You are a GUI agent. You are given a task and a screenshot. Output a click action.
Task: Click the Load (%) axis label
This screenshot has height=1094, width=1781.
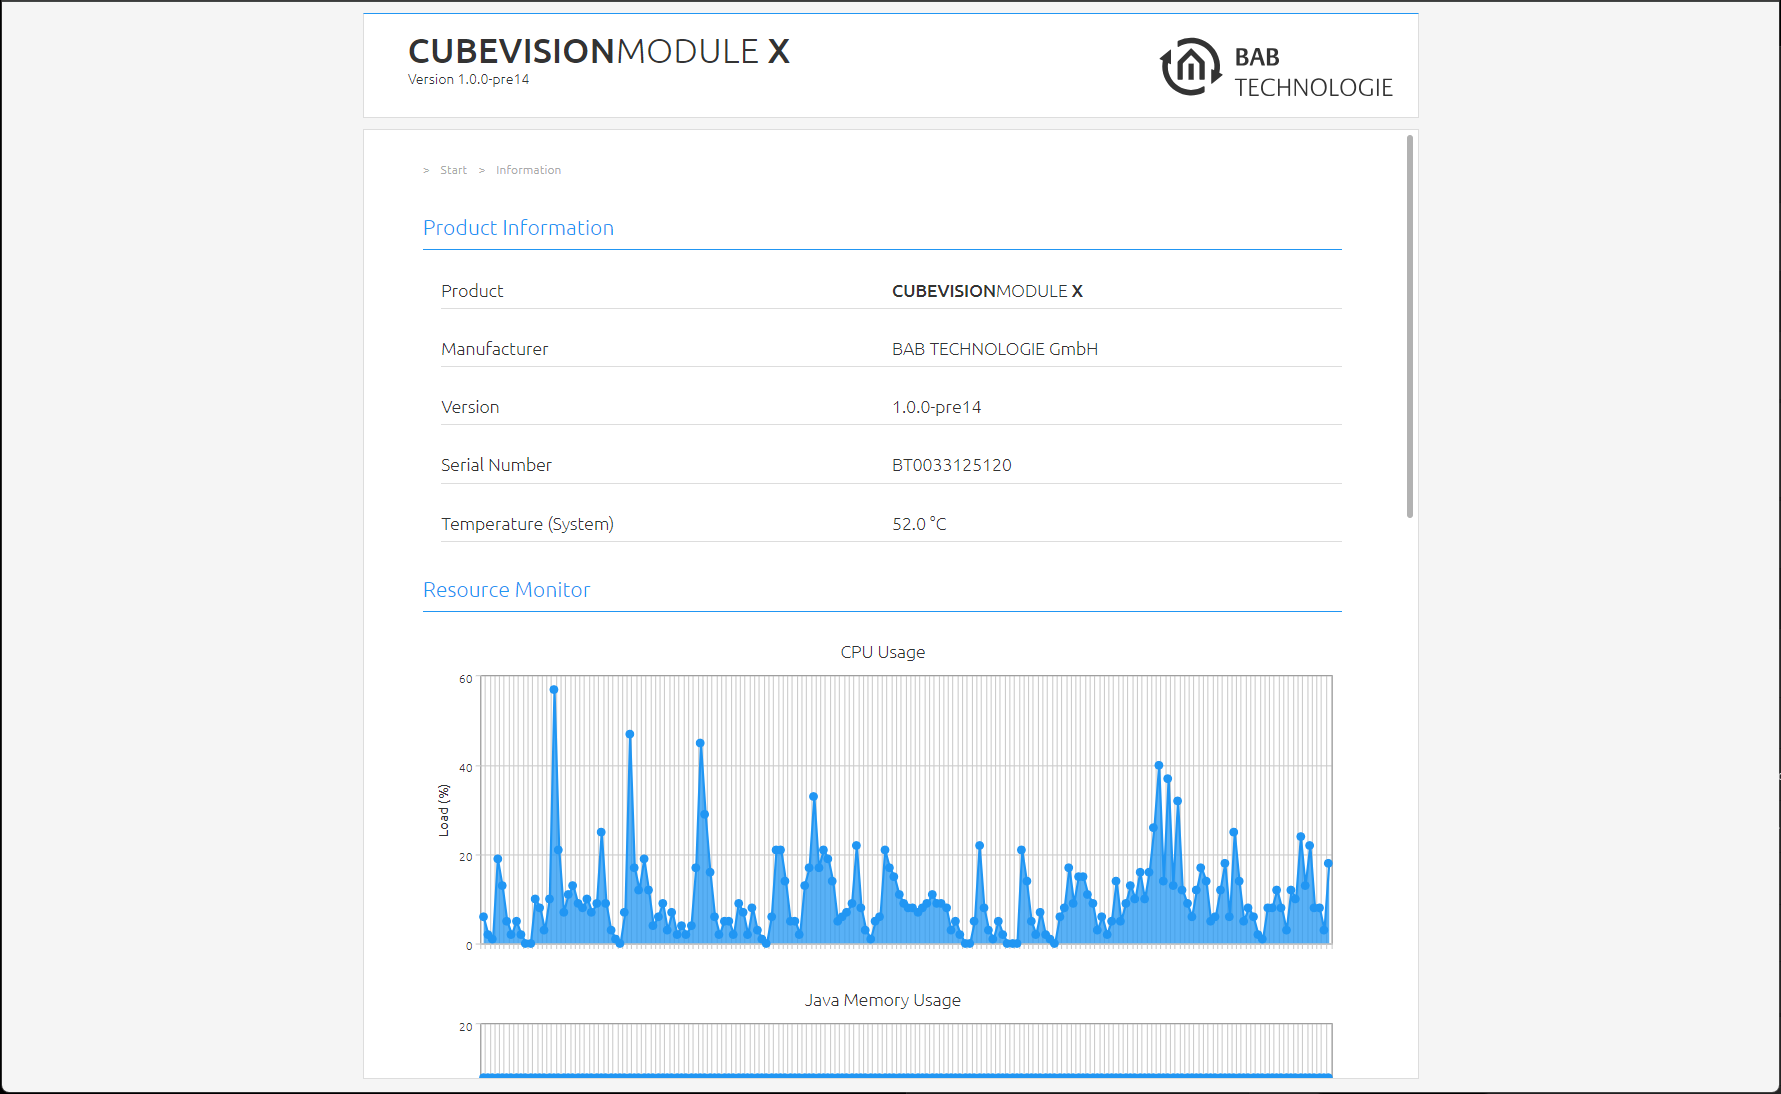[x=444, y=810]
